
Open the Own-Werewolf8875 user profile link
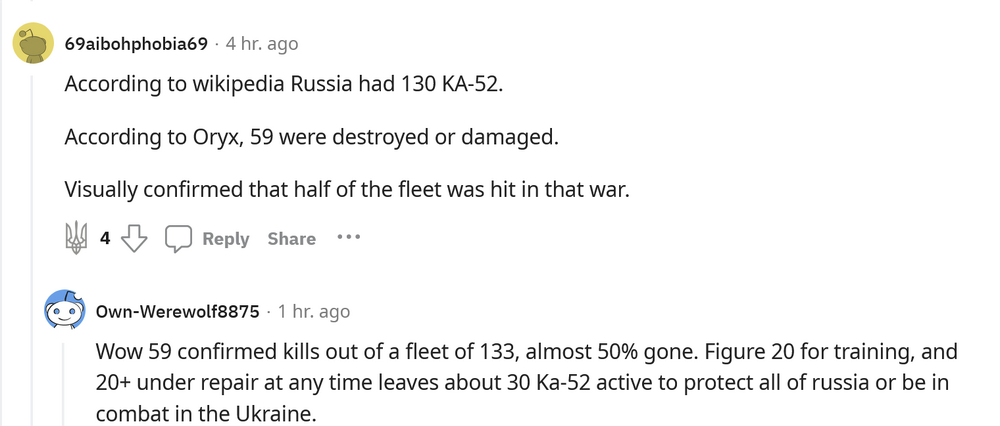(177, 311)
